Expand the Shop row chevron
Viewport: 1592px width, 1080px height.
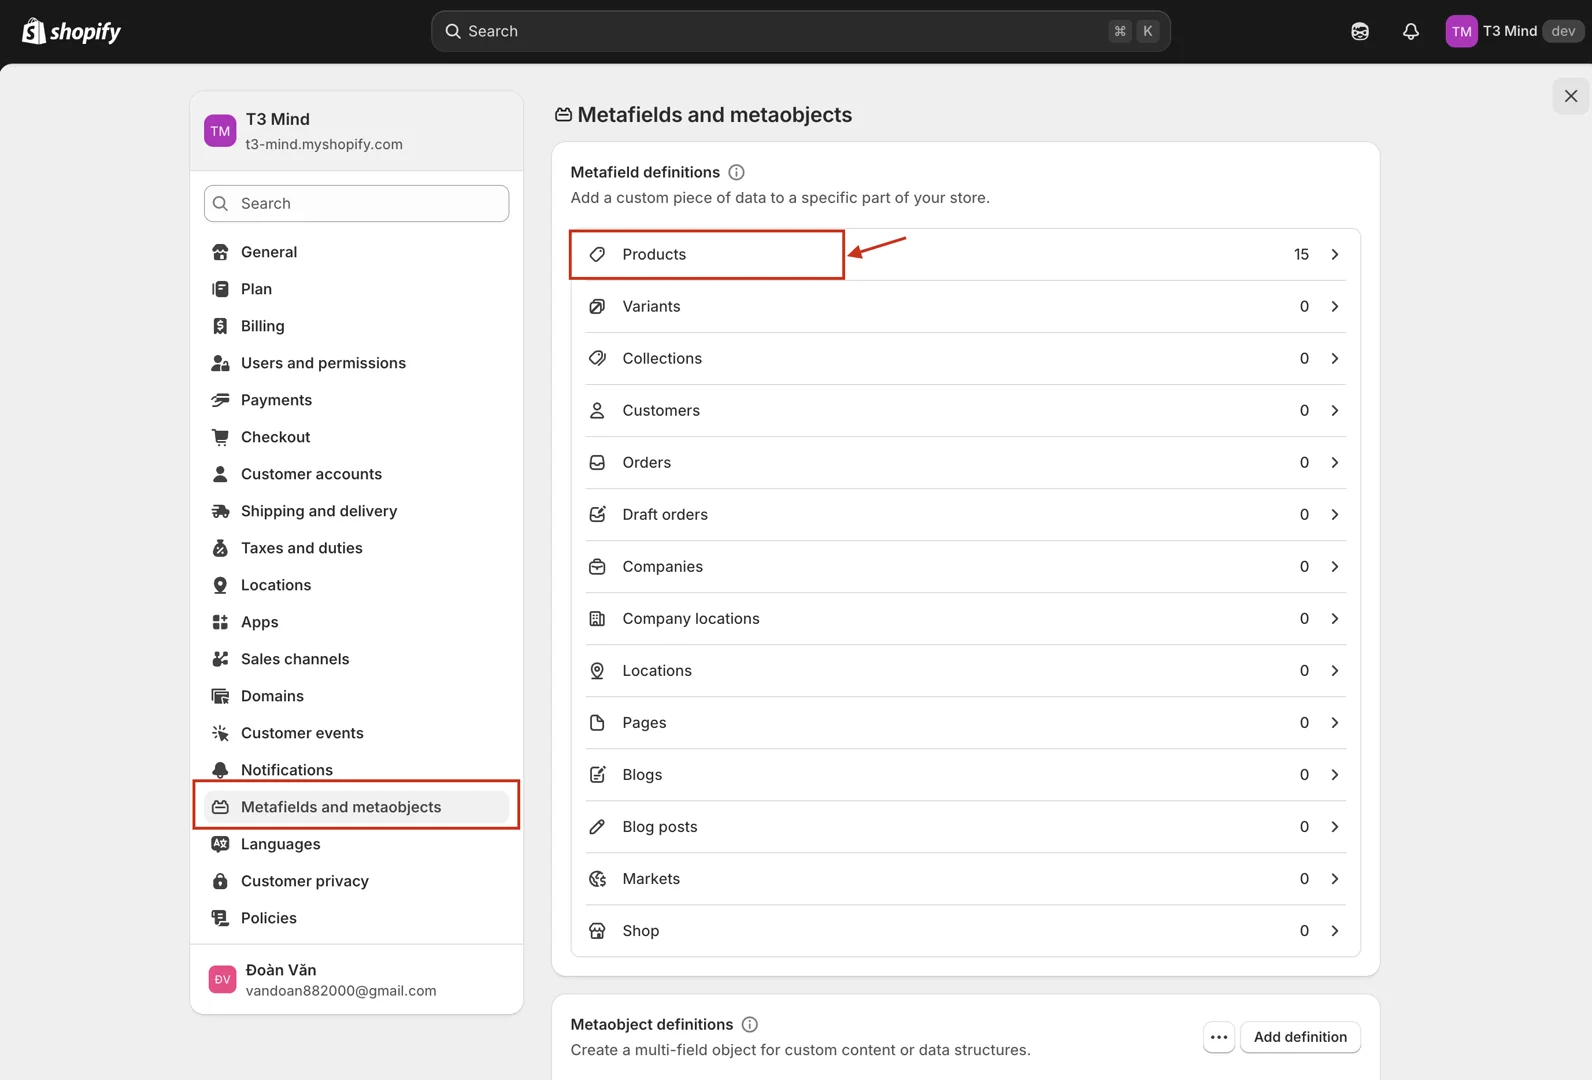(1335, 930)
